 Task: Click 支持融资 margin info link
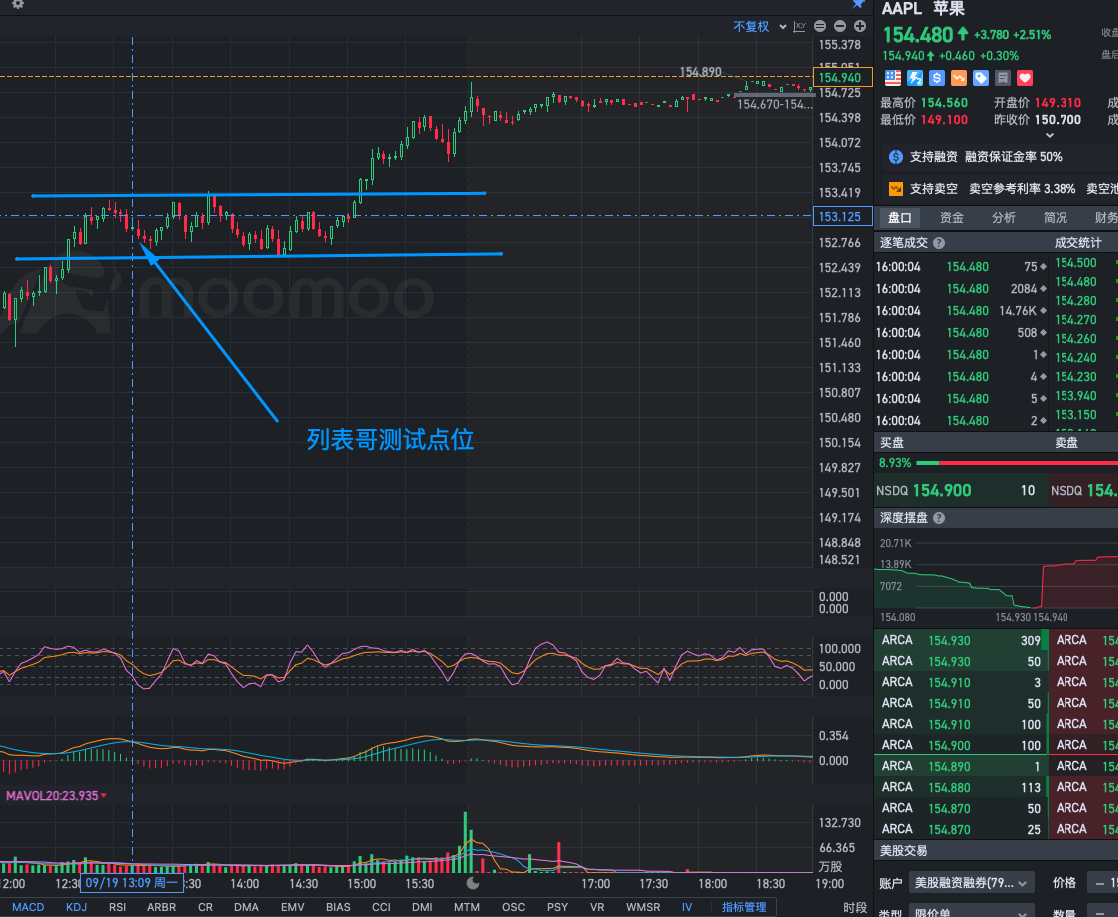click(933, 157)
